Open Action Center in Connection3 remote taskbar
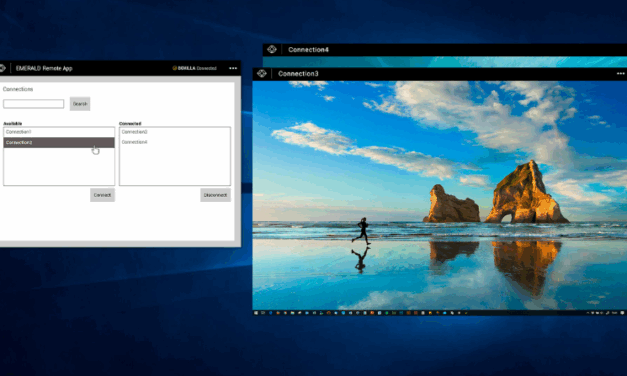Screen dimensions: 627x376 point(622,313)
